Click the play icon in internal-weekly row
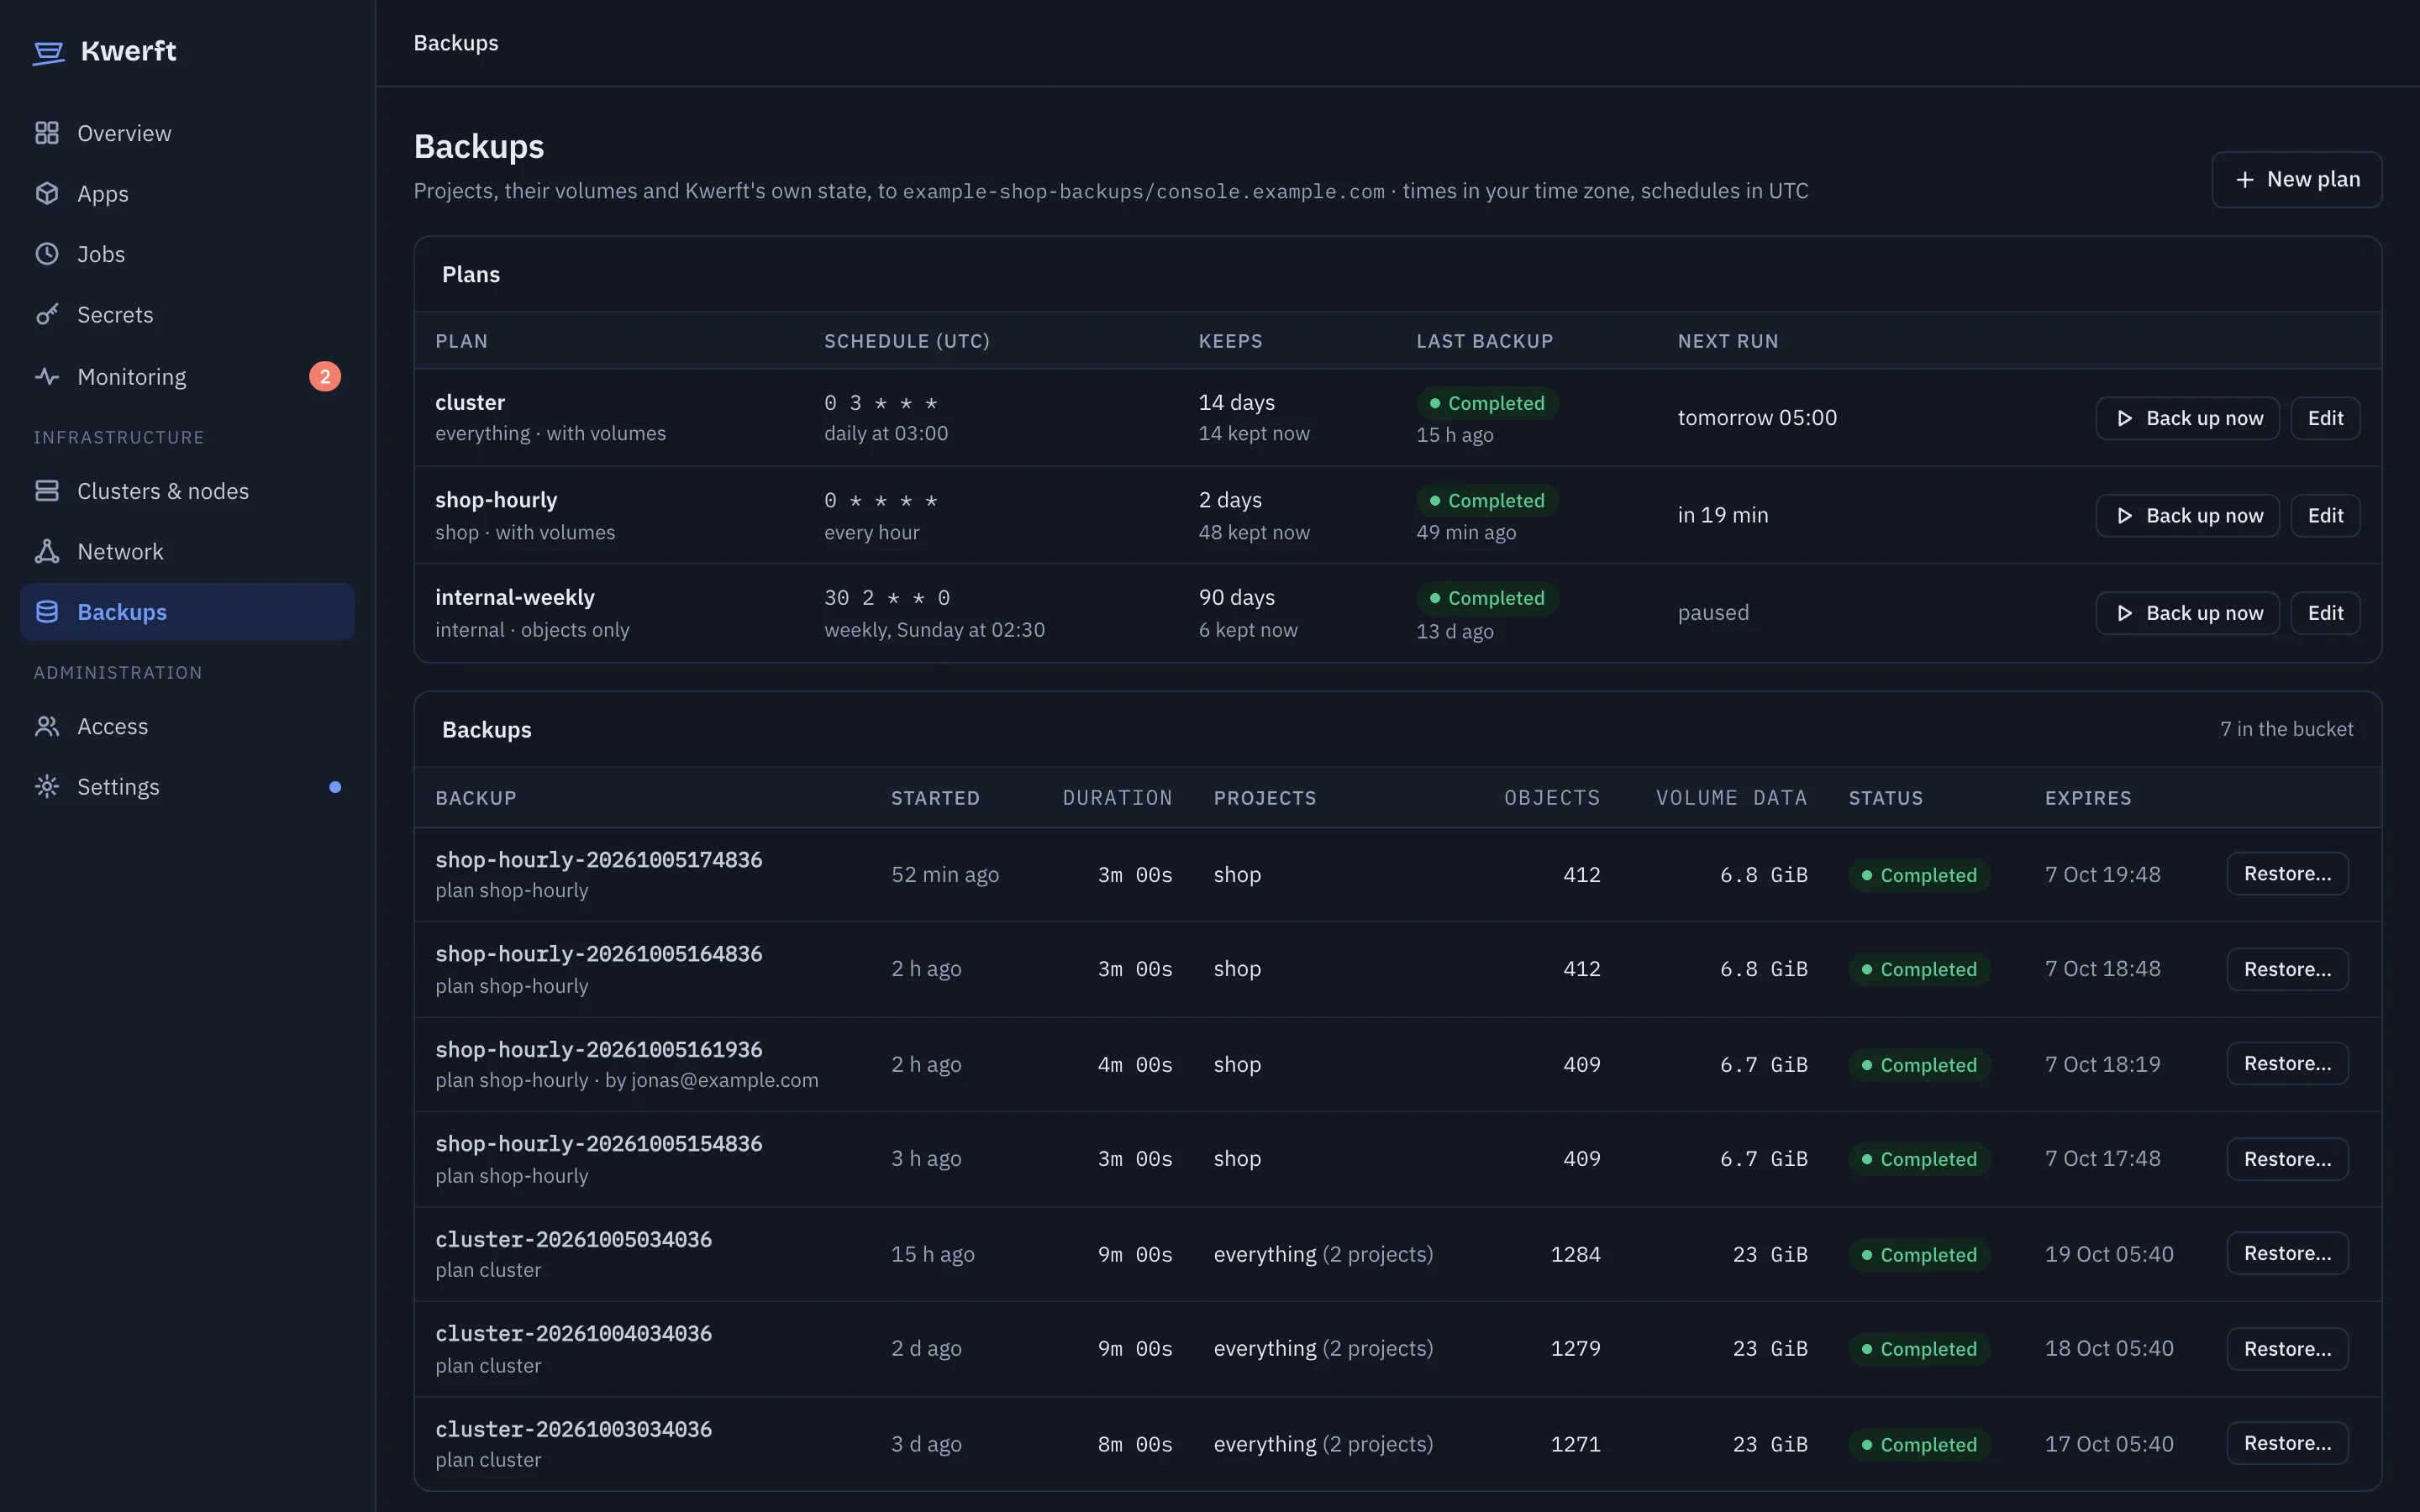 point(2125,613)
